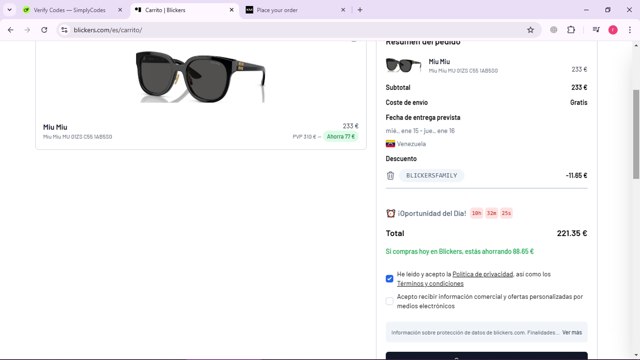Image resolution: width=640 pixels, height=360 pixels.
Task: Open the Chrome three-dot menu
Action: click(x=629, y=30)
